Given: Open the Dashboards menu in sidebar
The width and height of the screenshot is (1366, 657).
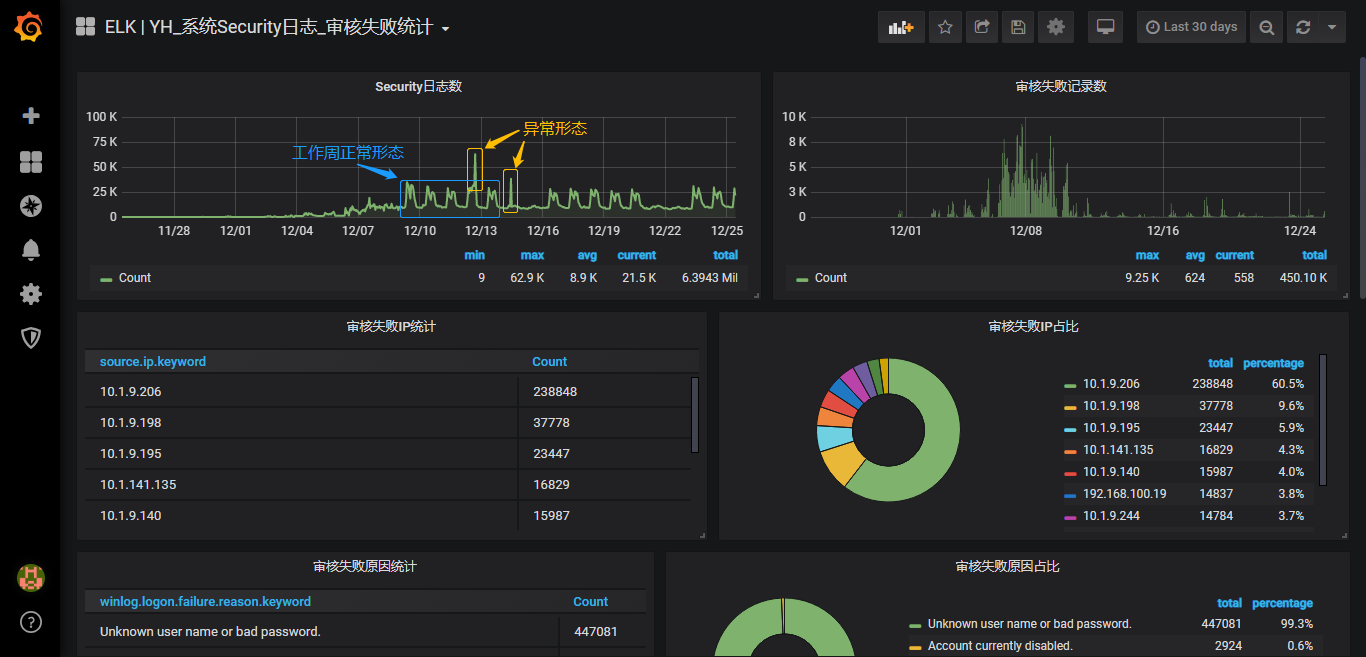Looking at the screenshot, I should click(30, 161).
